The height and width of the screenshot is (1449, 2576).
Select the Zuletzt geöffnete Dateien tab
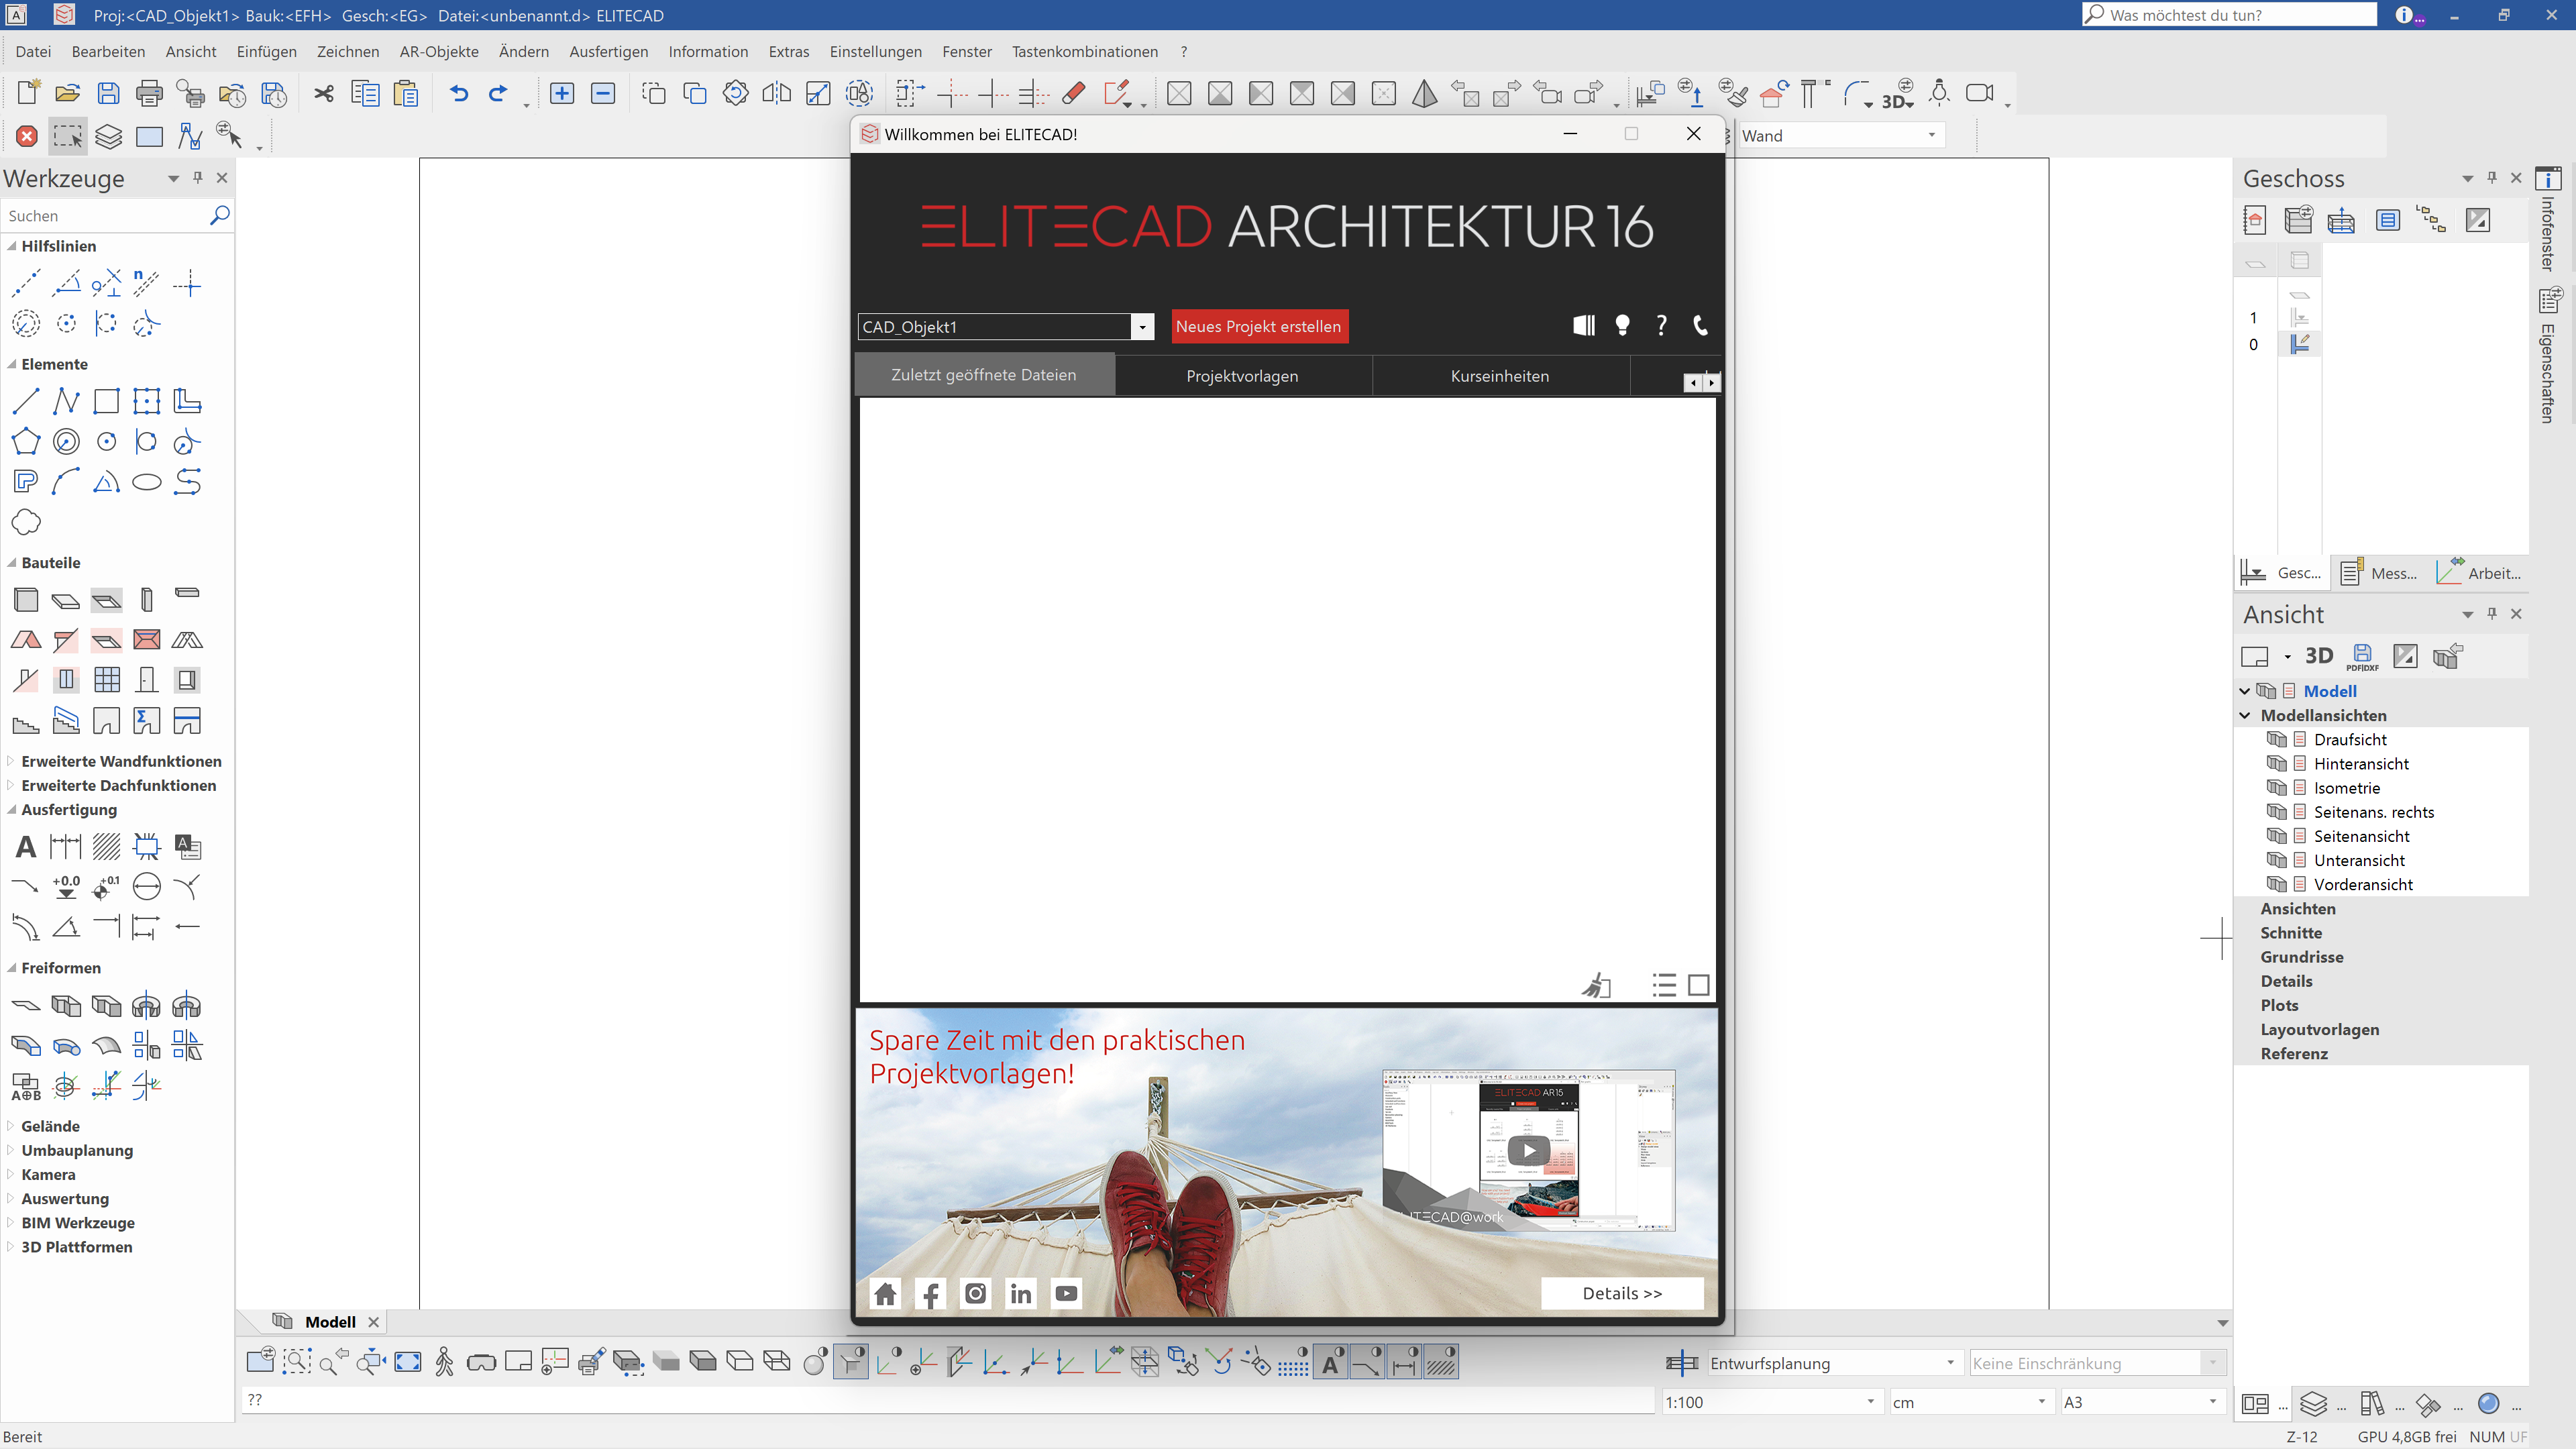coord(984,374)
